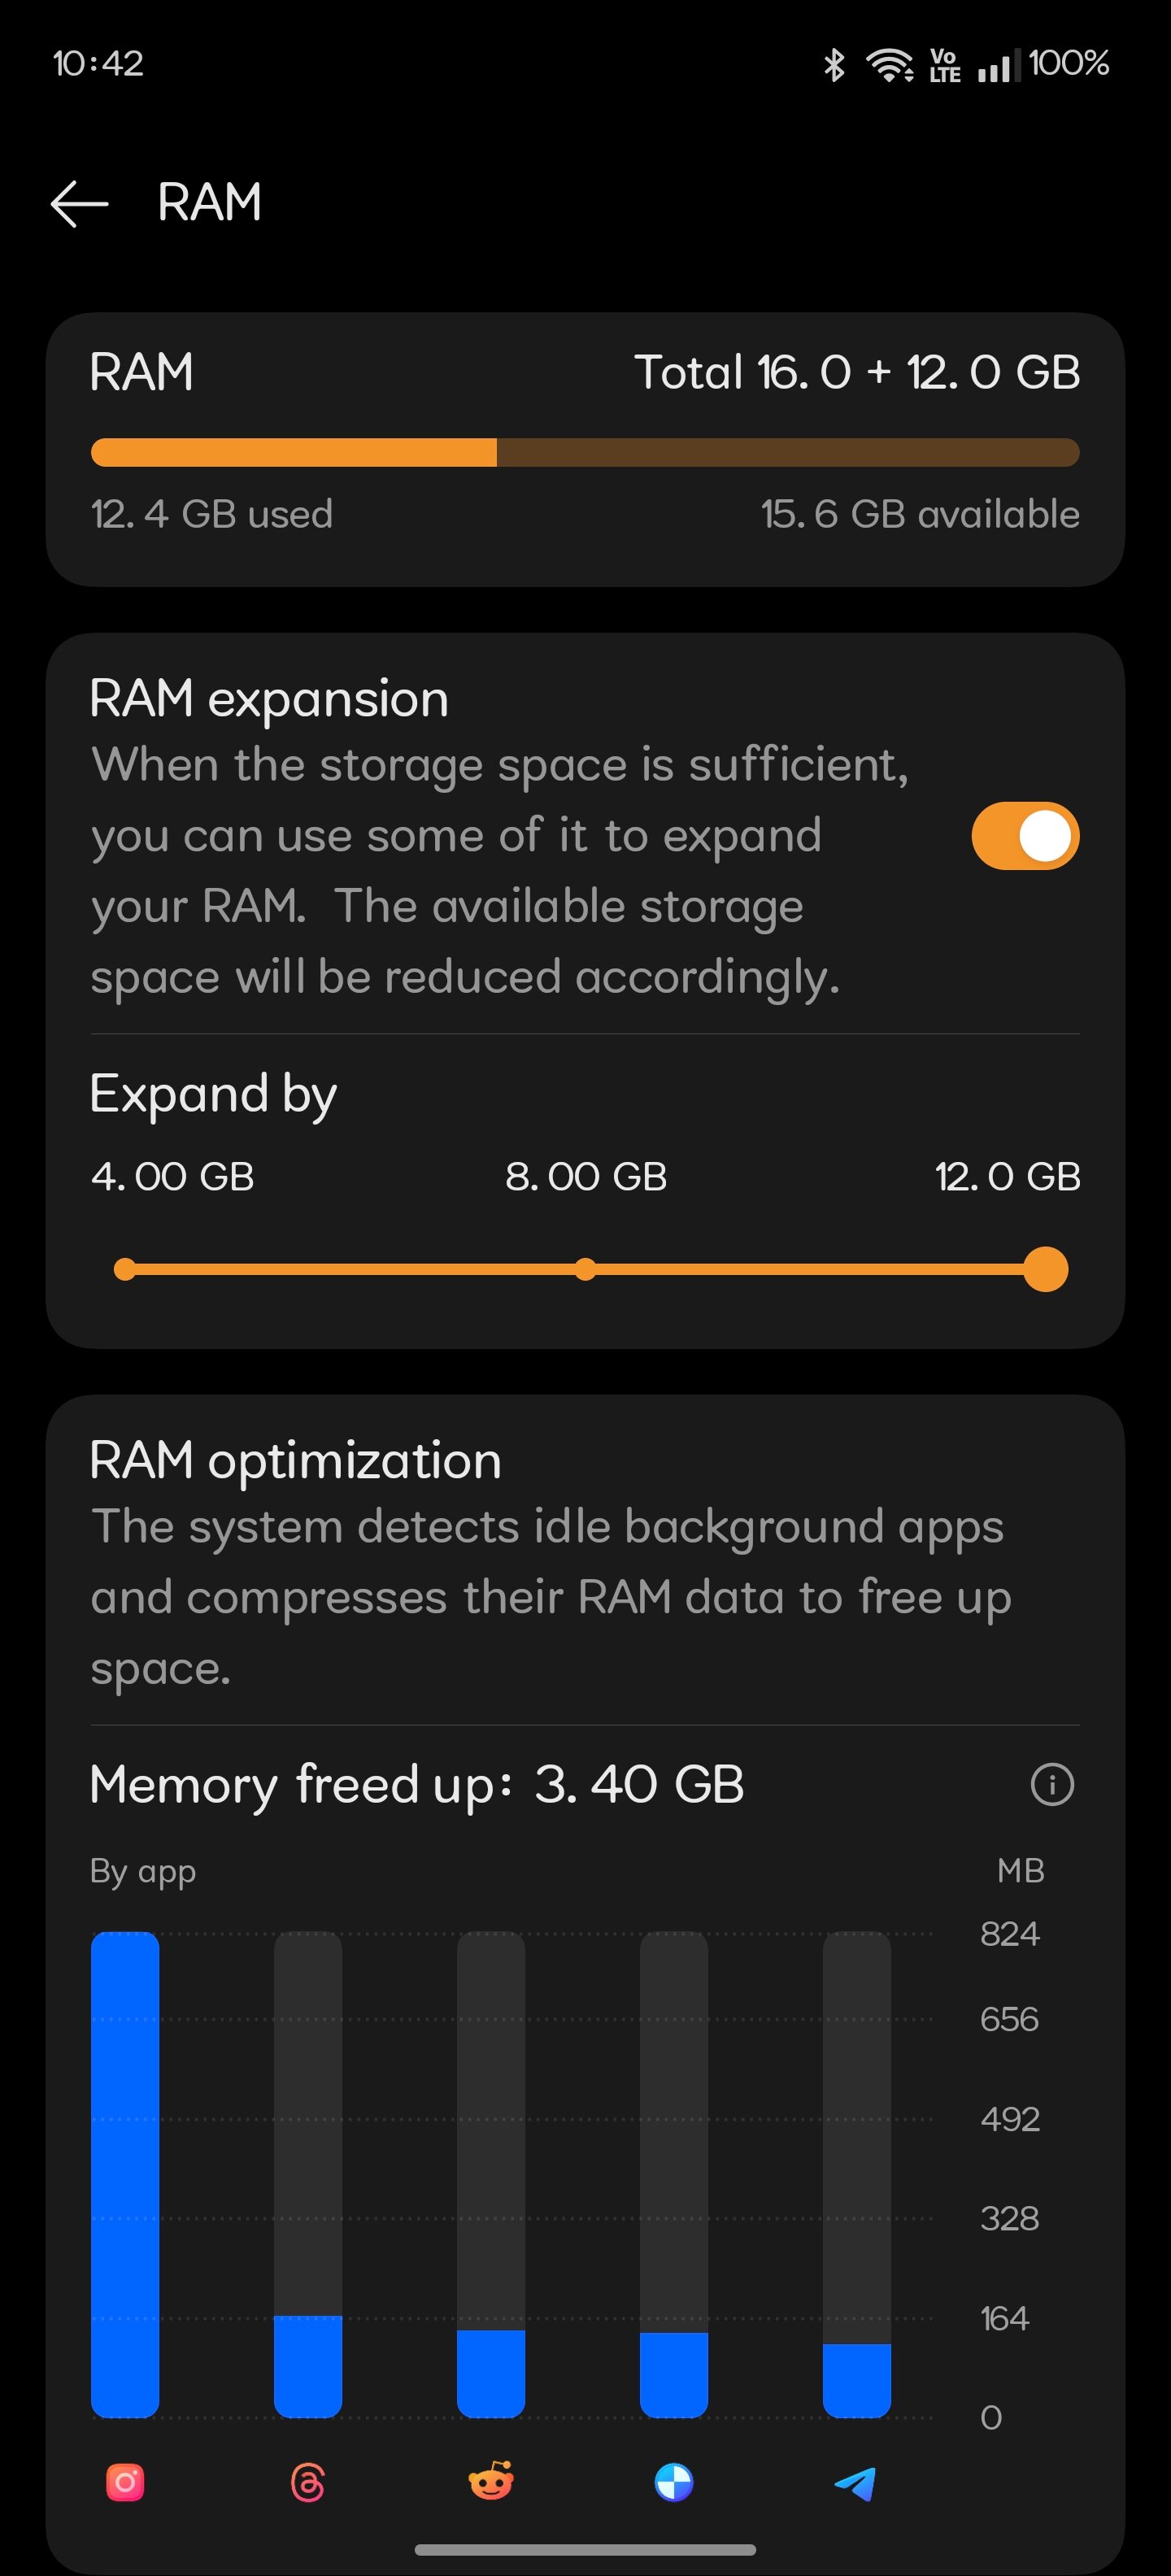Tap the blue-white circular app icon
Screen dimensions: 1171x2576
pyautogui.click(x=674, y=2482)
